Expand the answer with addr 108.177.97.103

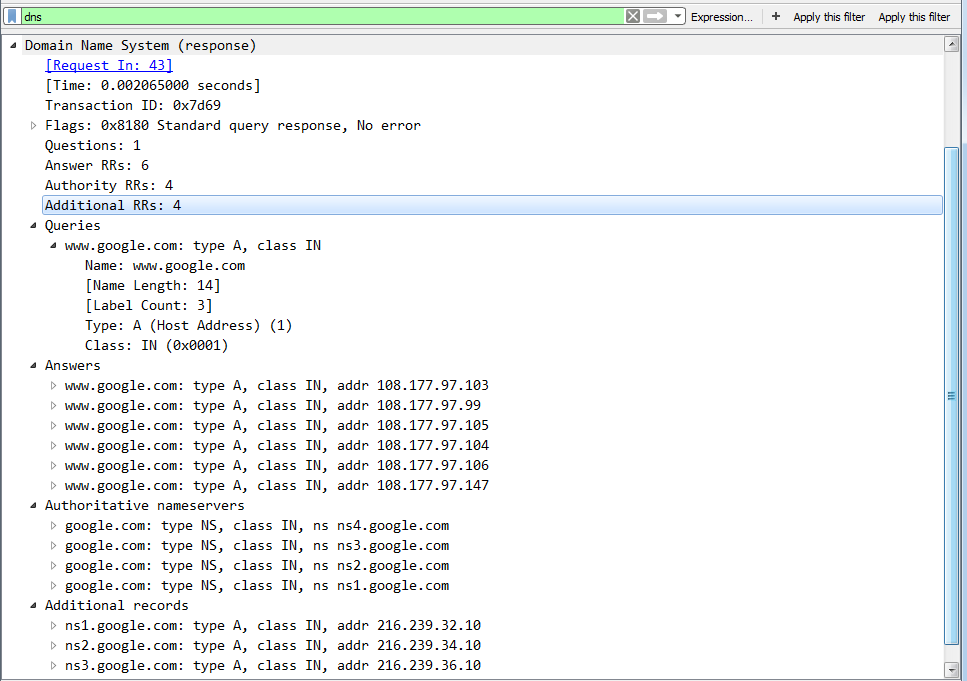pyautogui.click(x=53, y=385)
